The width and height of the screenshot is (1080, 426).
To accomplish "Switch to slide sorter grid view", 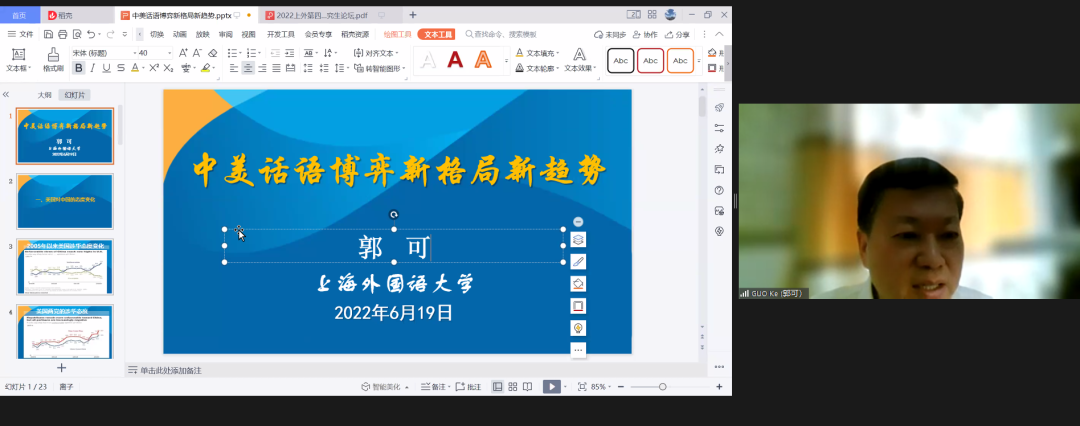I will (x=512, y=386).
